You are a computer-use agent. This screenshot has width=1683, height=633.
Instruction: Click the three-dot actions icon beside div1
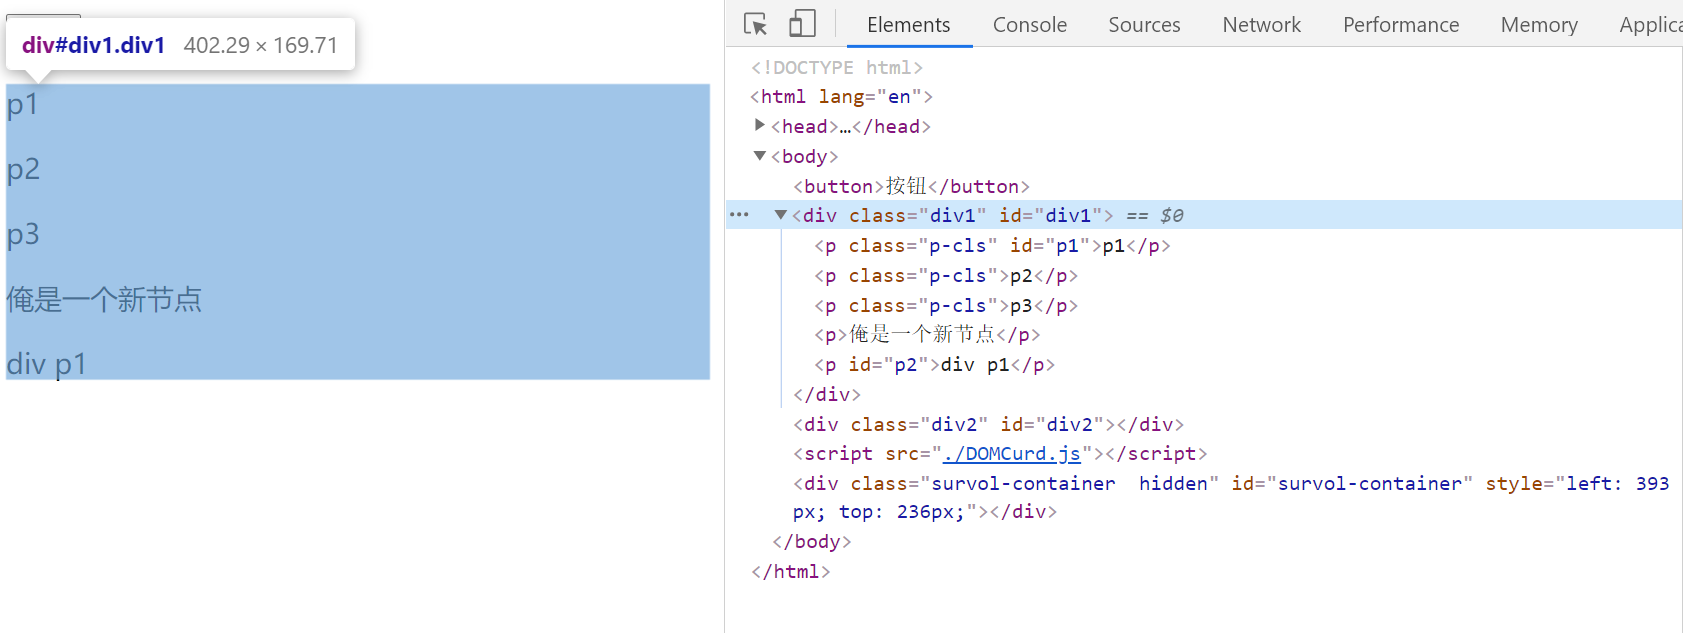tap(739, 215)
